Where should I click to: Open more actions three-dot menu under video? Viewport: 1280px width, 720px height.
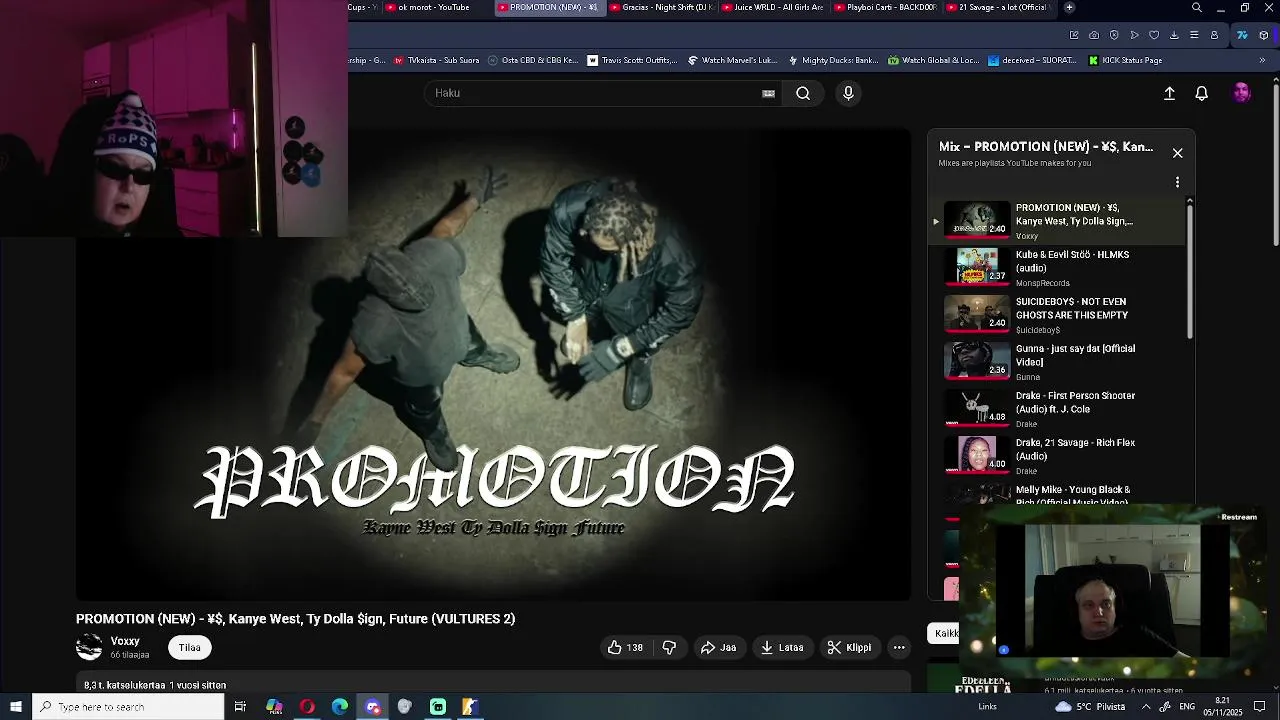coord(899,647)
